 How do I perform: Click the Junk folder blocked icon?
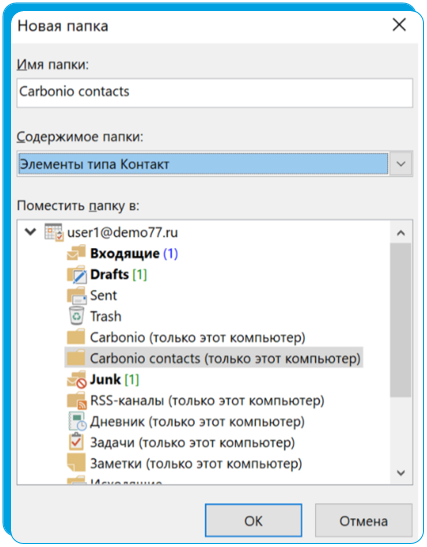pos(76,380)
